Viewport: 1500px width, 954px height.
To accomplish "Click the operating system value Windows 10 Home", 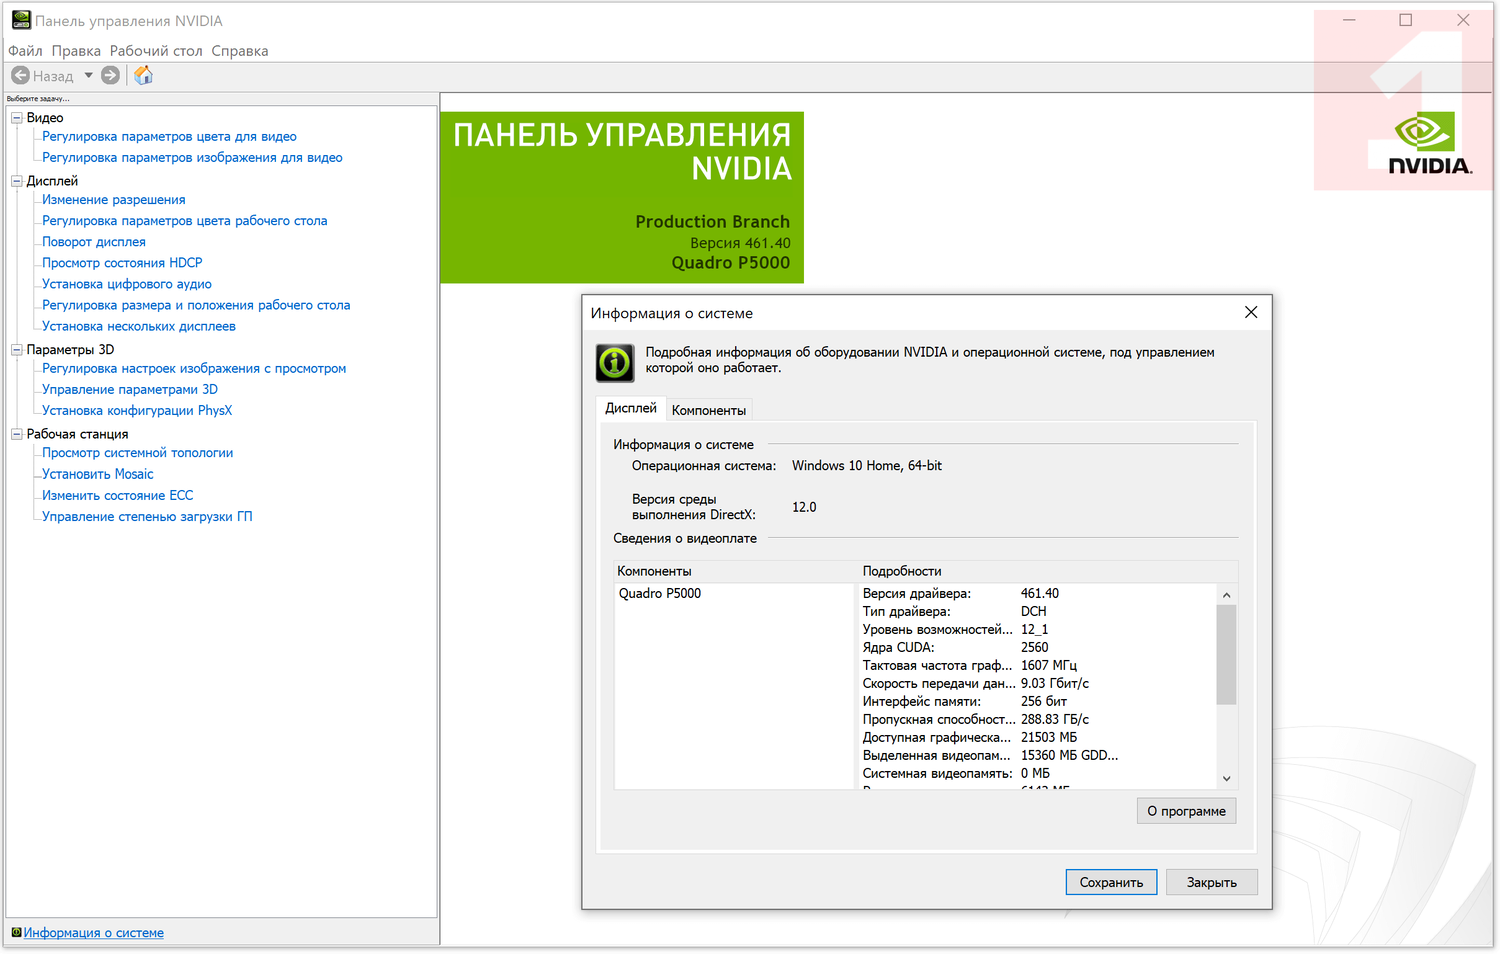I will [867, 466].
